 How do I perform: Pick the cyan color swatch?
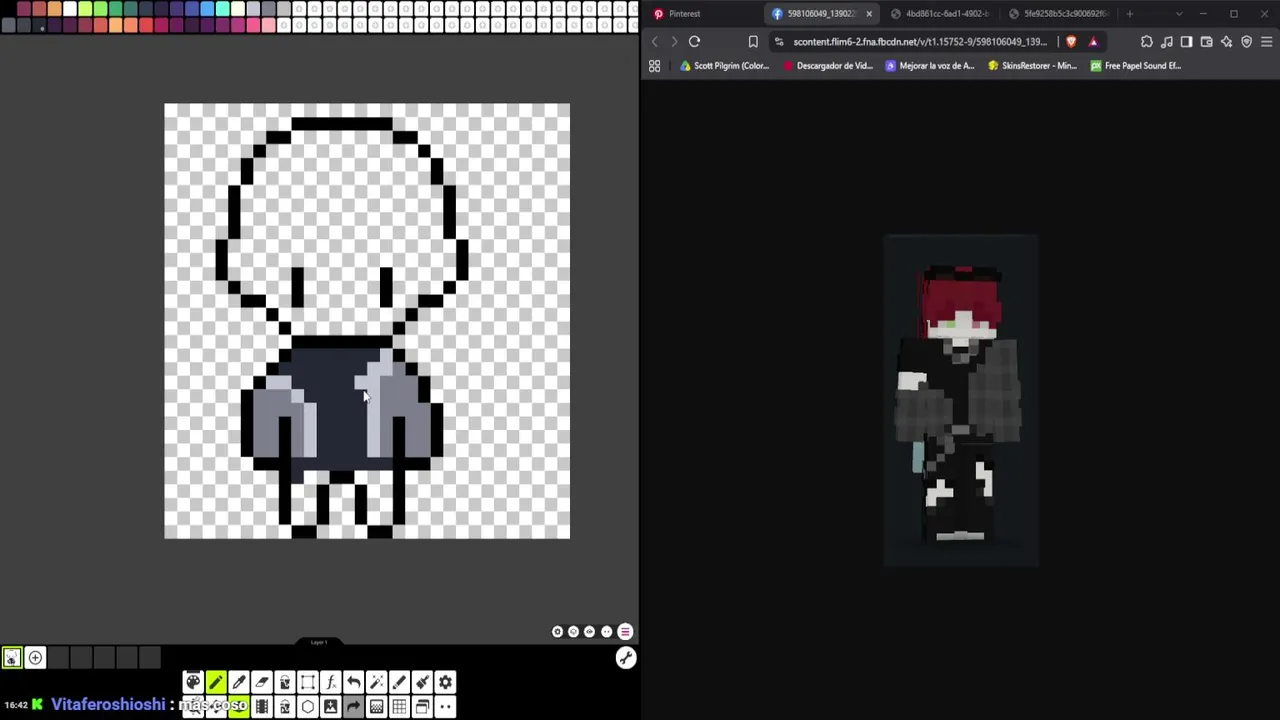pyautogui.click(x=222, y=9)
